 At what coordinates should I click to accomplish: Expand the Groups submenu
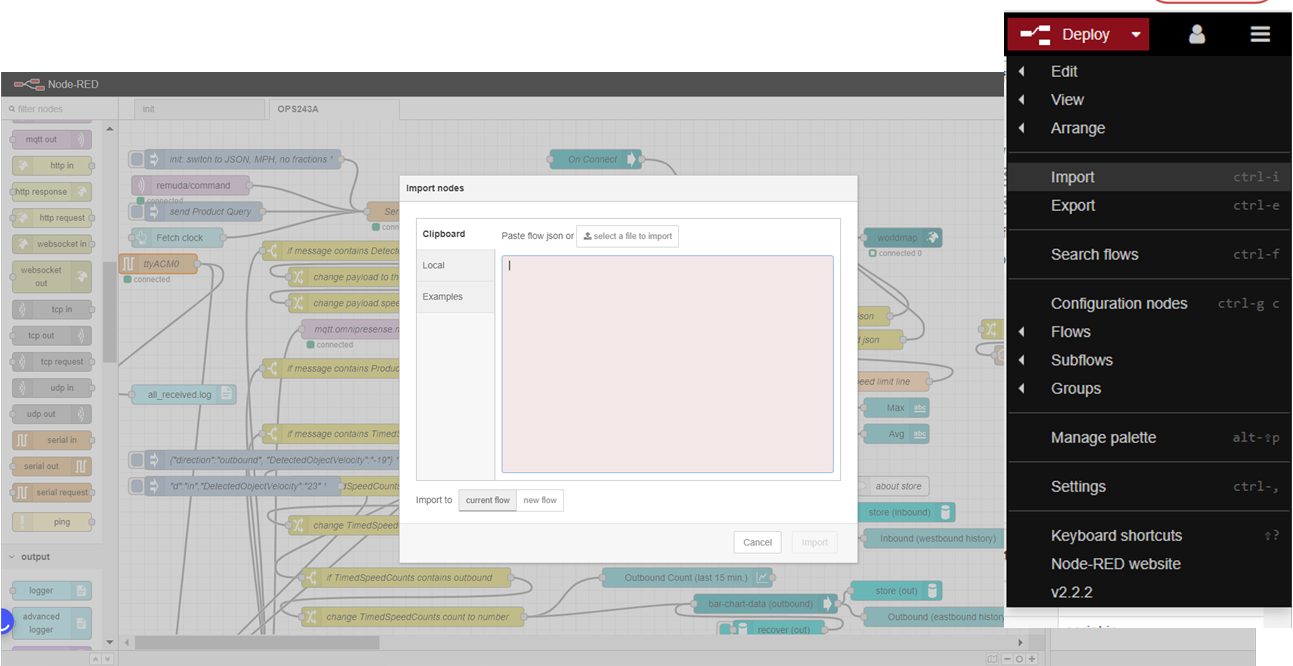click(1148, 388)
